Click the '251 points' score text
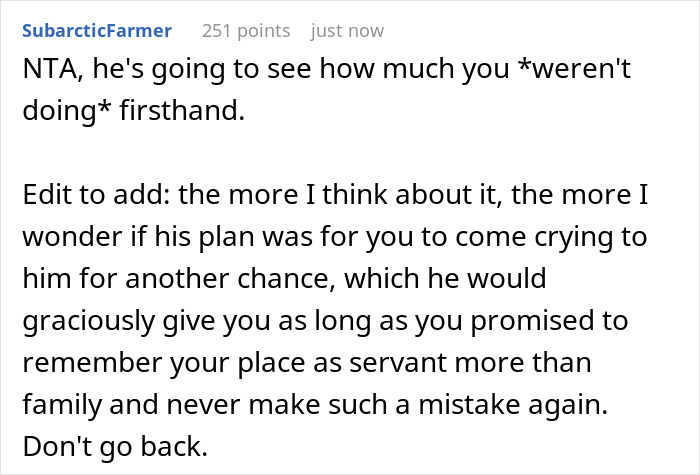This screenshot has width=700, height=475. (x=246, y=31)
